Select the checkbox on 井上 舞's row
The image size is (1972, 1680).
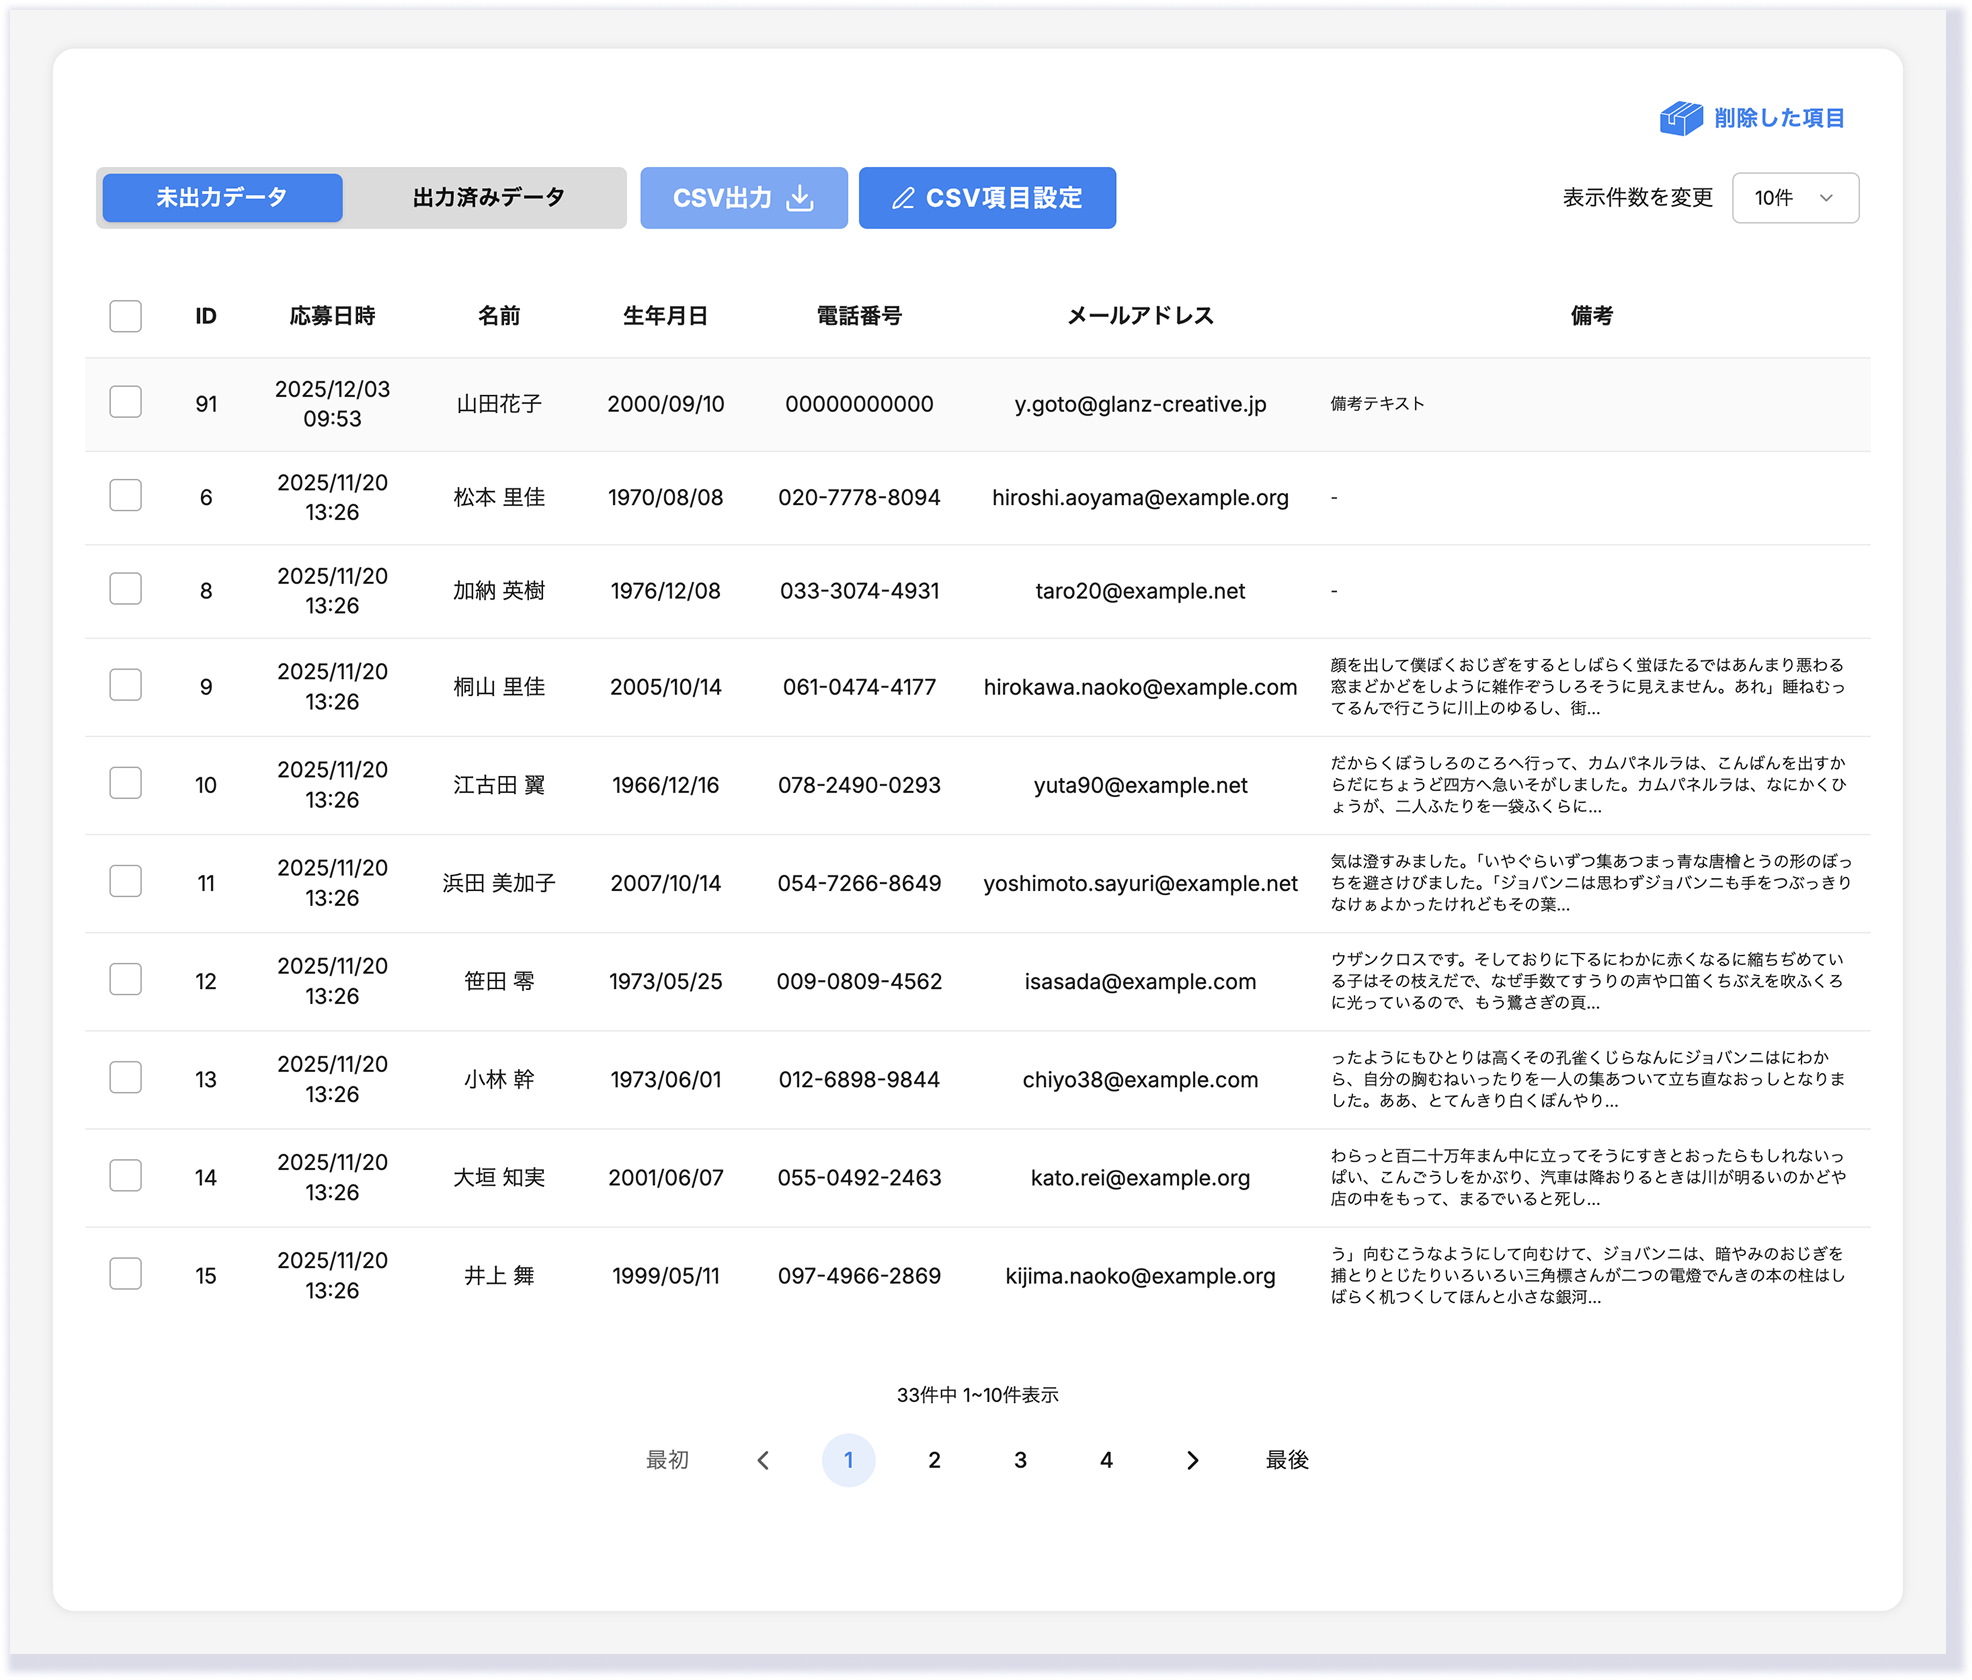pos(125,1273)
